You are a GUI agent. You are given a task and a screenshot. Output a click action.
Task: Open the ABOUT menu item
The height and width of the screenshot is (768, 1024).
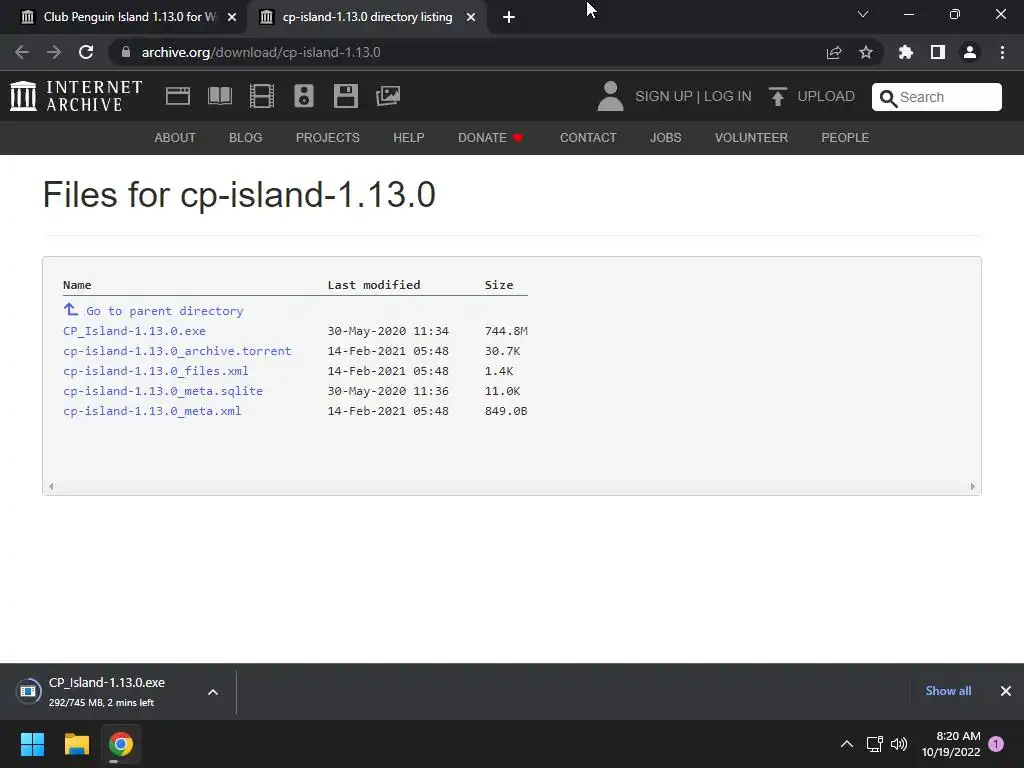coord(175,138)
